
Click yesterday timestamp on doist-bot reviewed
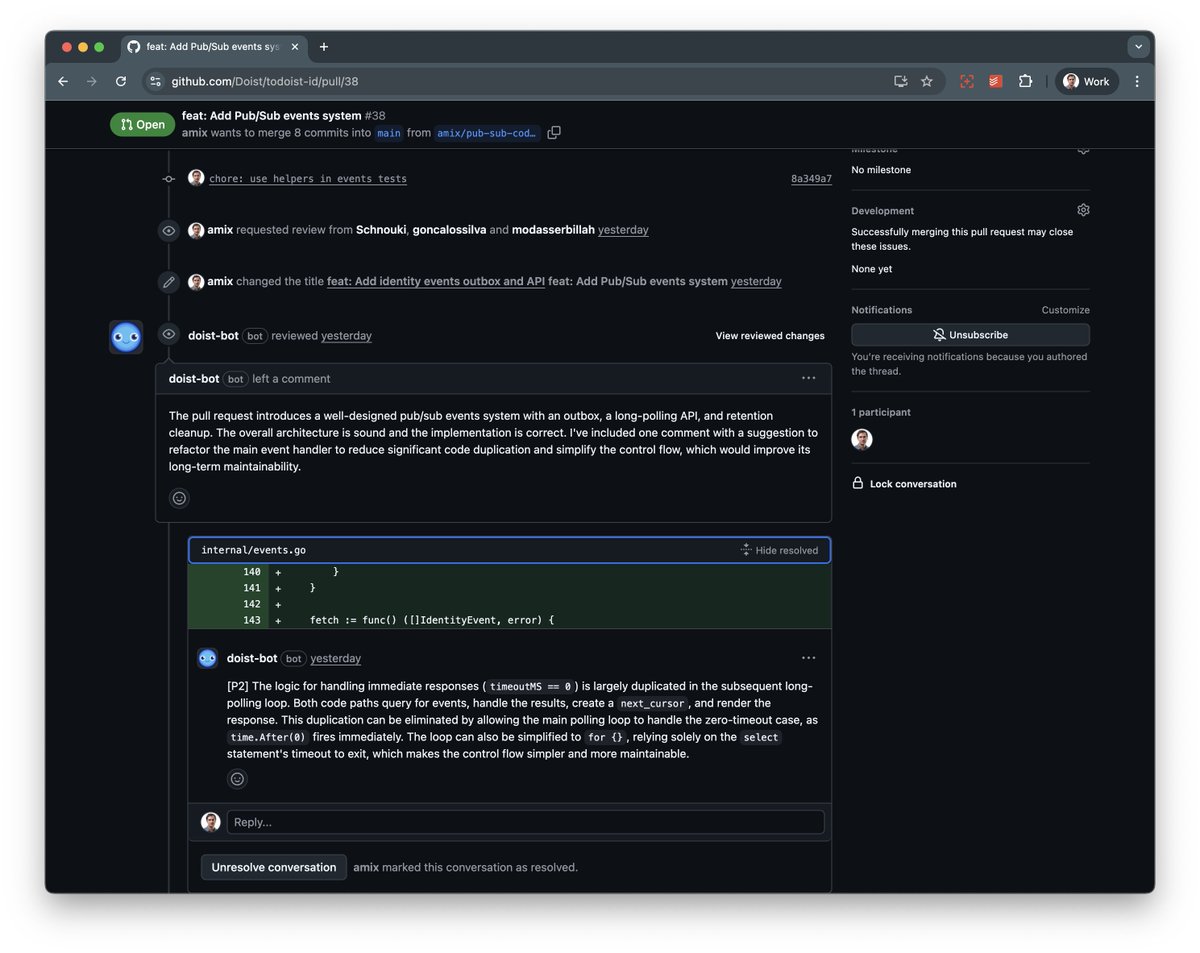coord(346,336)
